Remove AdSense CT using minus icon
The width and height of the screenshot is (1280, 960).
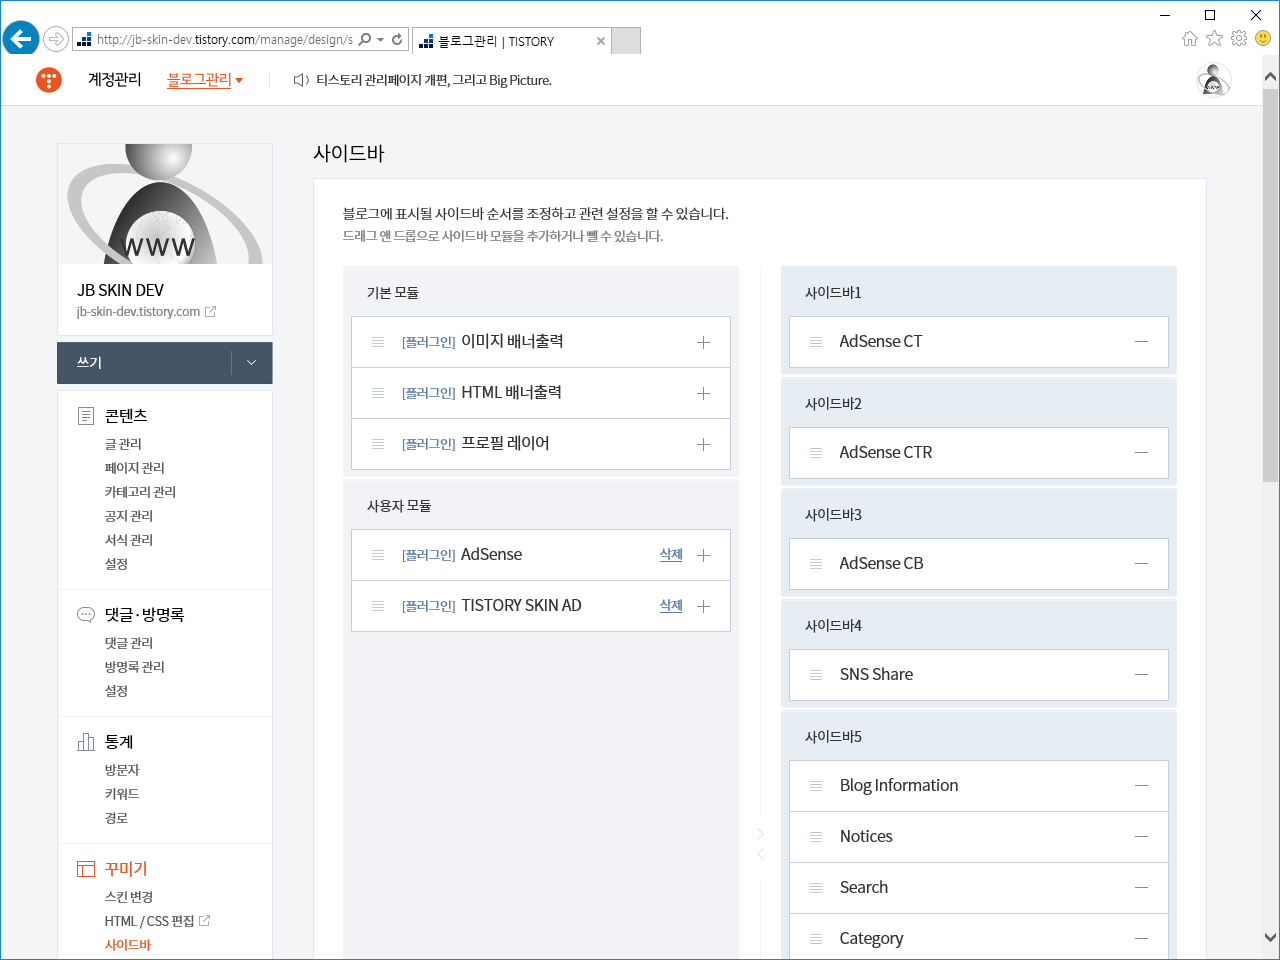1141,342
